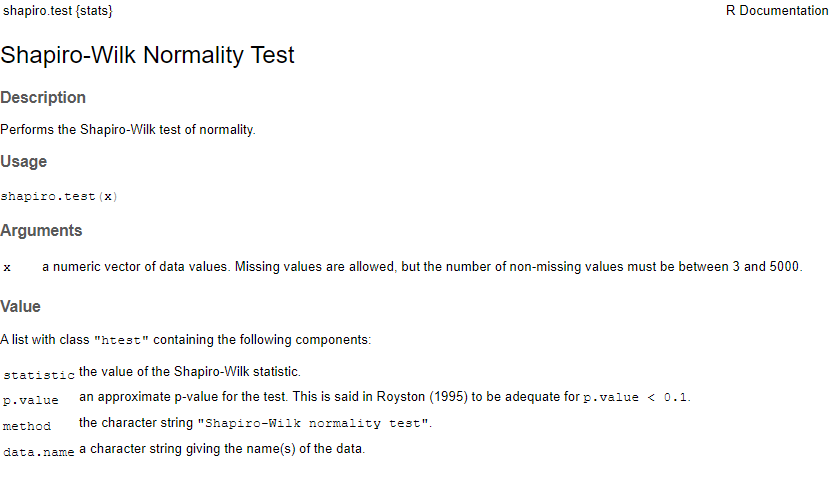830x478 pixels.
Task: Click the "Value" section heading
Action: 20,307
